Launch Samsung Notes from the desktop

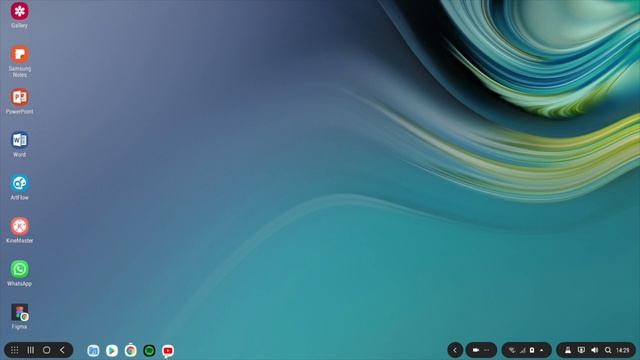point(20,54)
